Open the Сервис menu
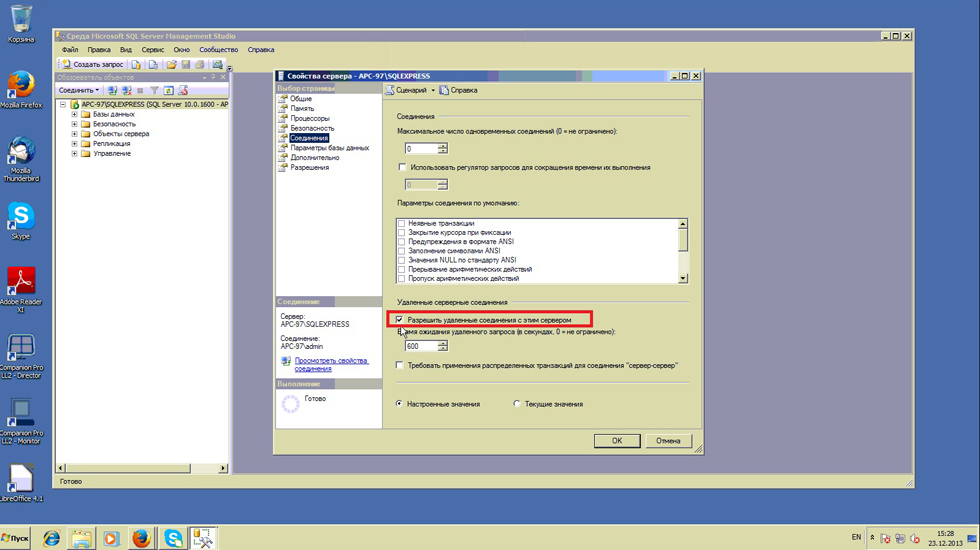980x550 pixels. coord(152,49)
